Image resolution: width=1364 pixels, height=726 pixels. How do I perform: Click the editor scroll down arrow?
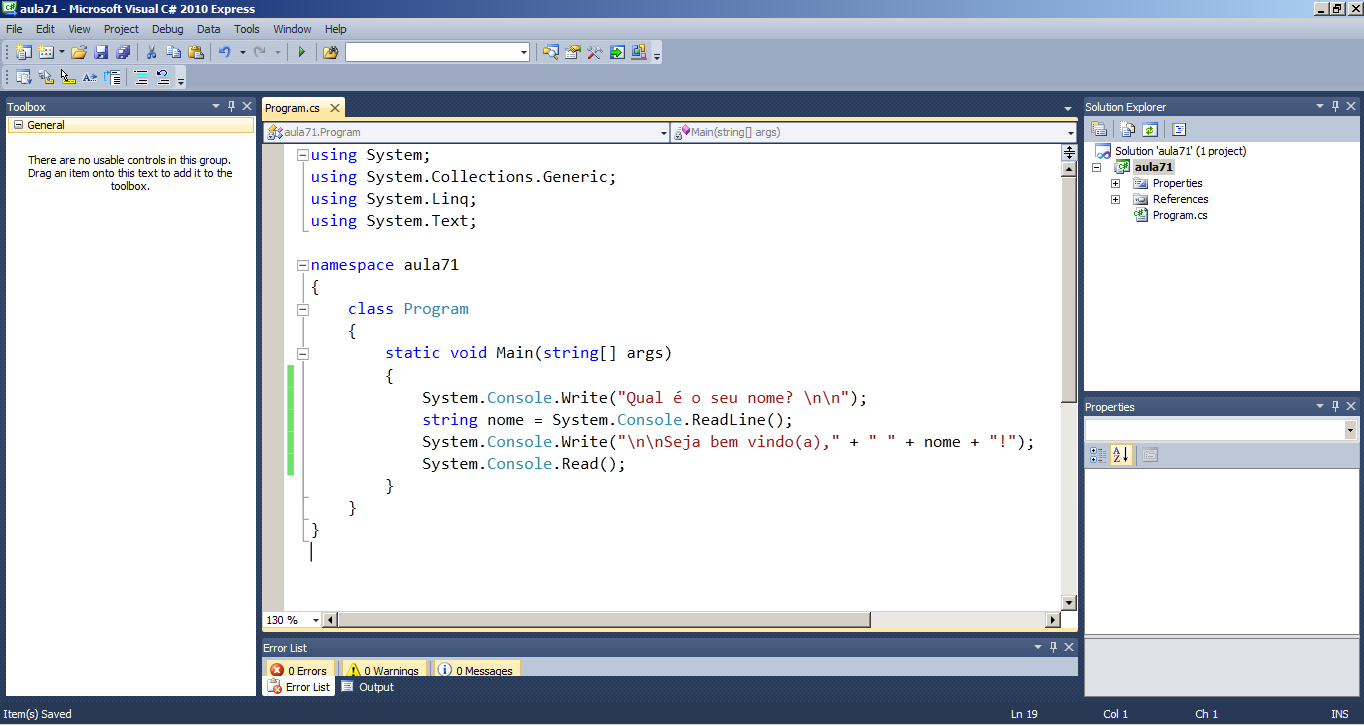(1069, 602)
